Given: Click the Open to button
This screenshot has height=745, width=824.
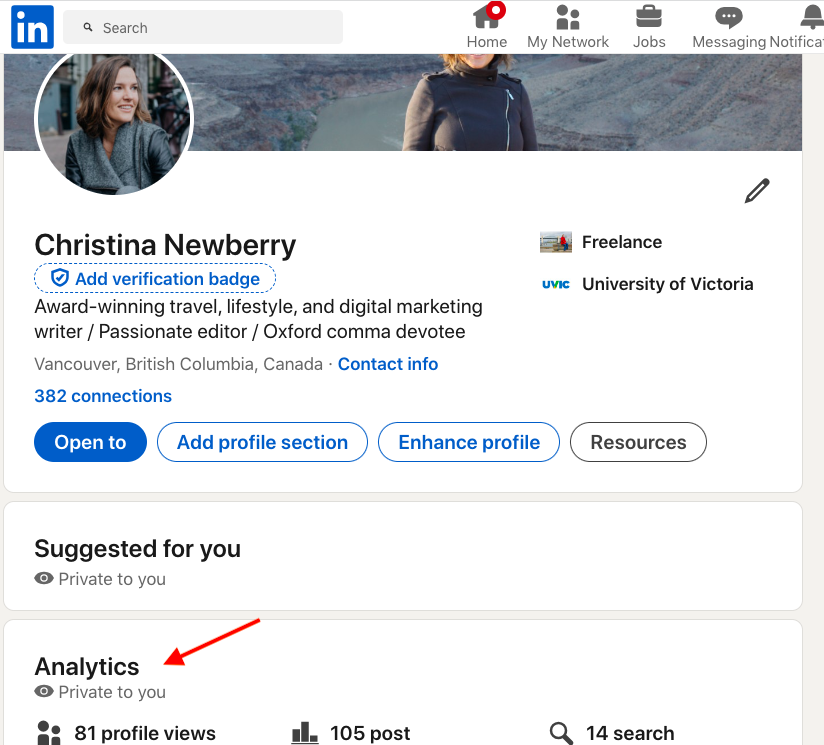Looking at the screenshot, I should tap(90, 442).
